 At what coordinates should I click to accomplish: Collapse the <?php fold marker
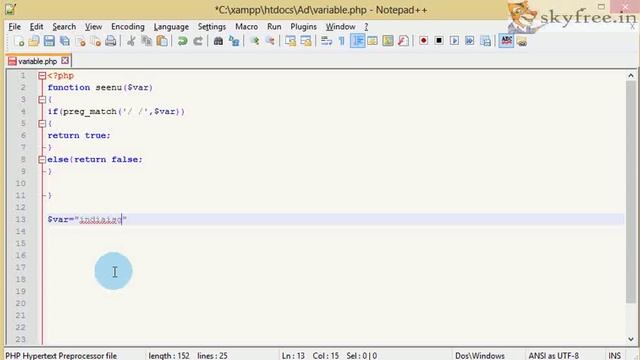click(42, 76)
